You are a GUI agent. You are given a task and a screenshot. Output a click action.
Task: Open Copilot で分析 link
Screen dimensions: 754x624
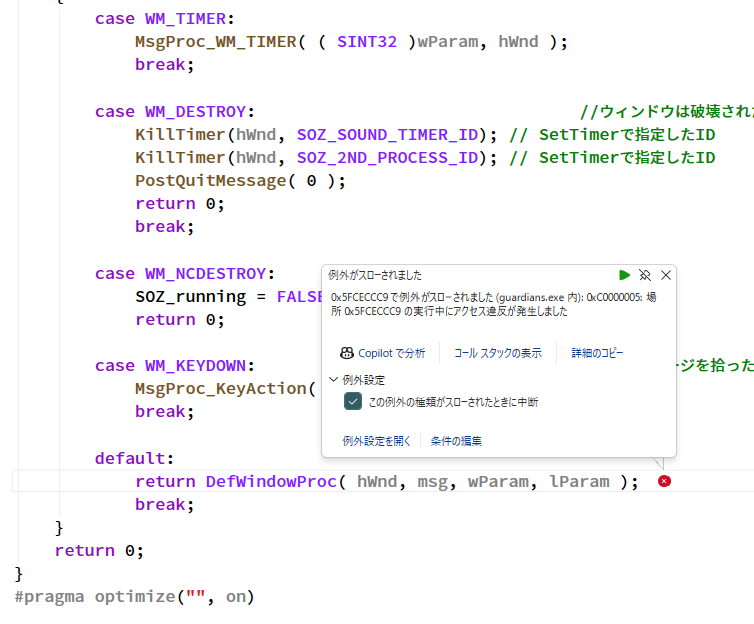pos(391,353)
